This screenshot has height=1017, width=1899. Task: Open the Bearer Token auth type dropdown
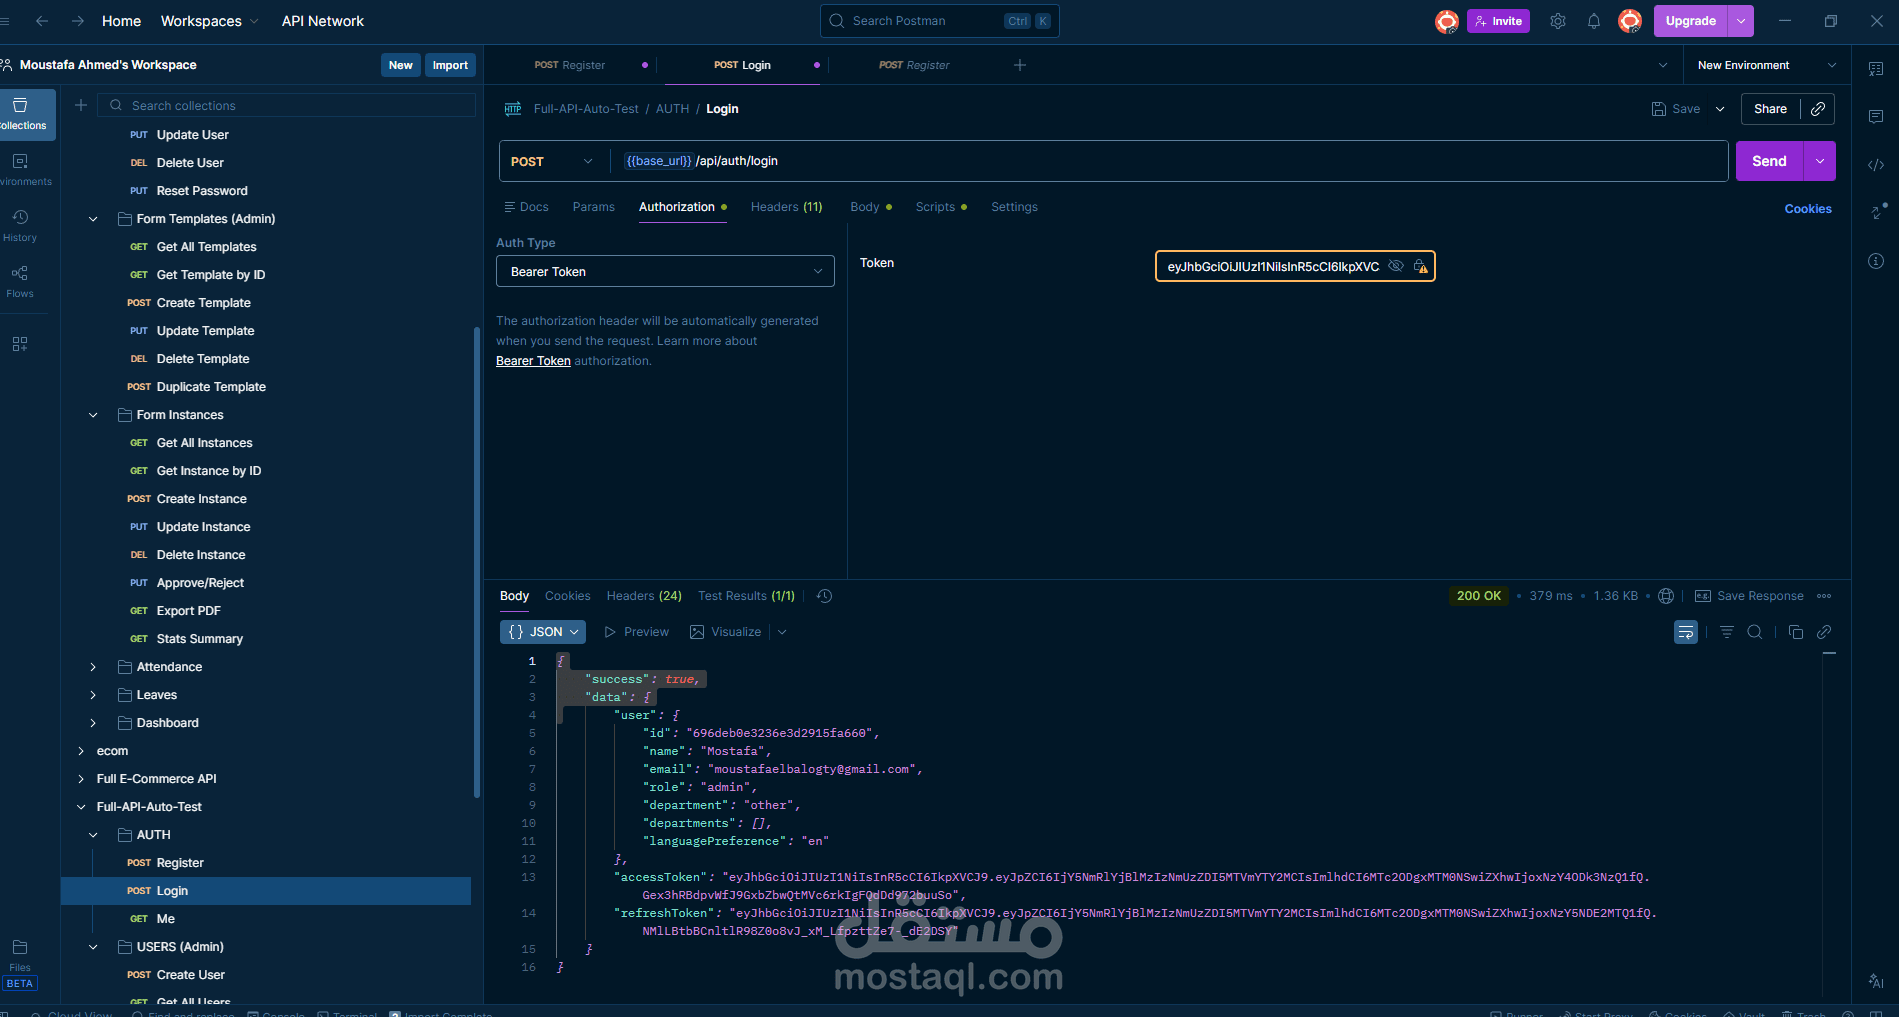665,271
